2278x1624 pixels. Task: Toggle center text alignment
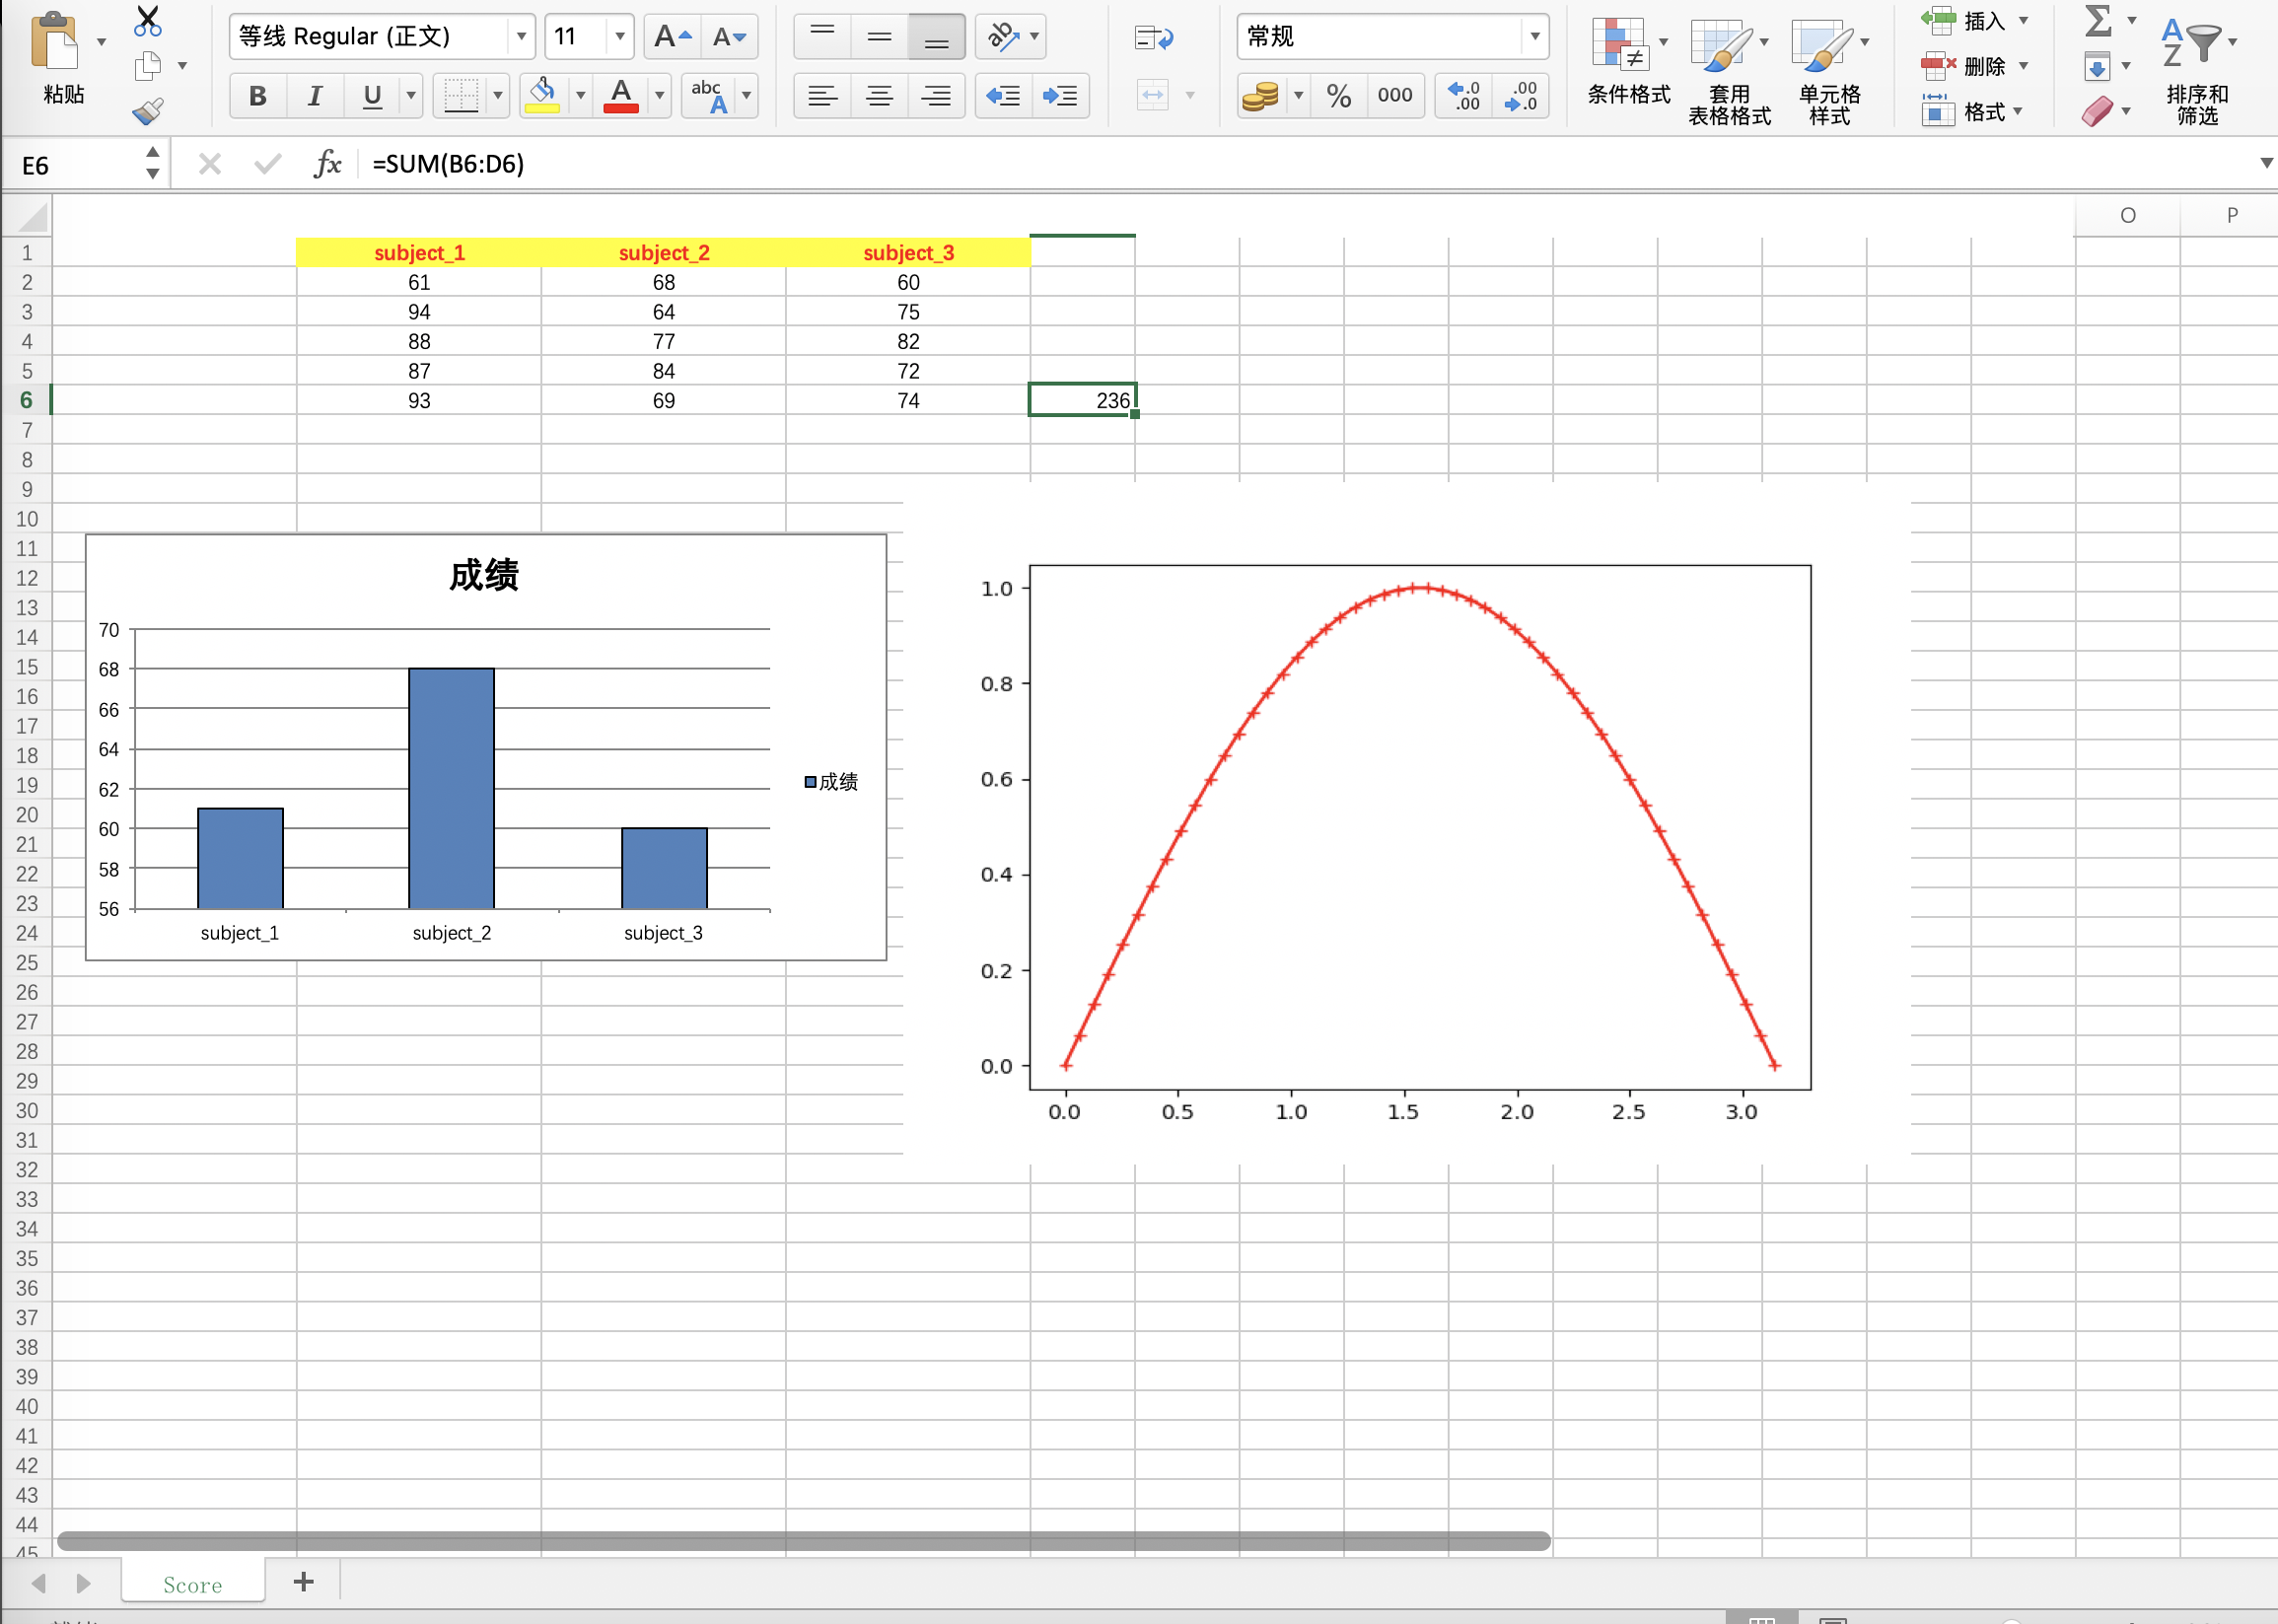tap(879, 96)
